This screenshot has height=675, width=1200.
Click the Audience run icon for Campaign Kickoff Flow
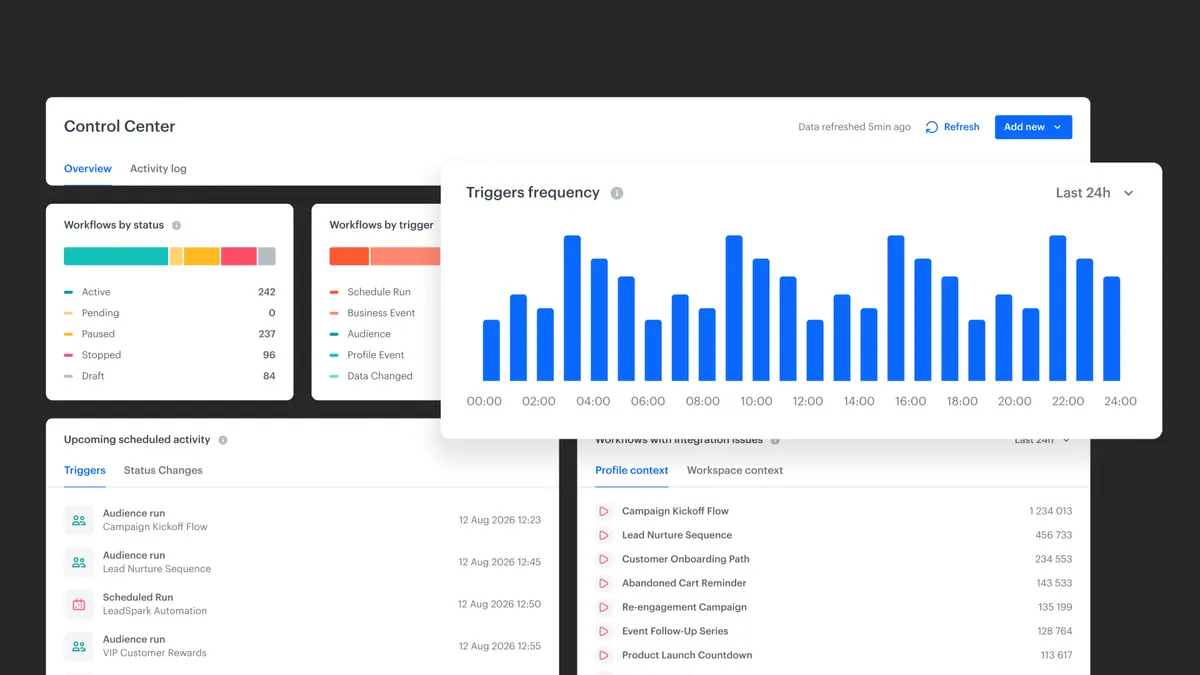79,519
